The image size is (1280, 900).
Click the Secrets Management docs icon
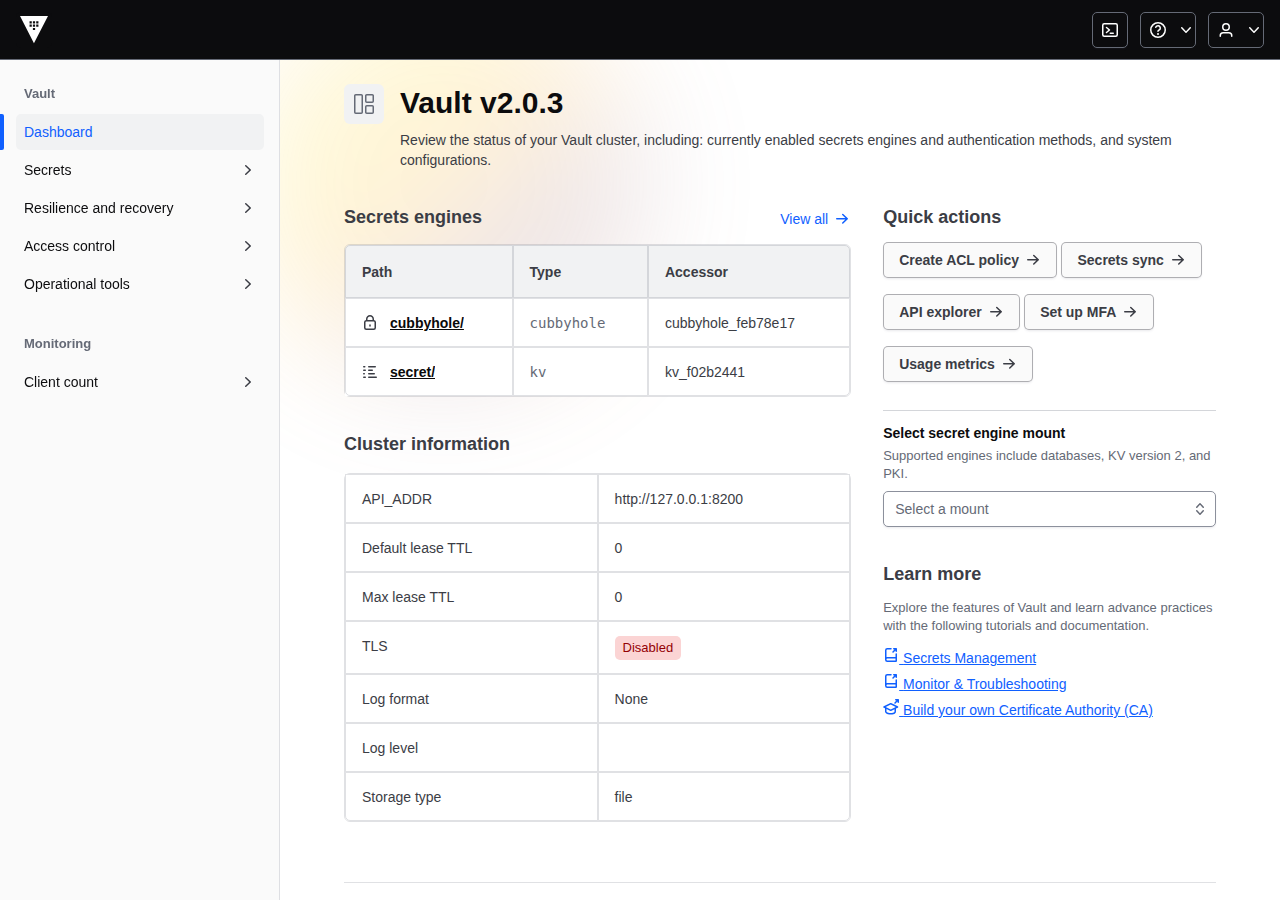click(x=891, y=656)
